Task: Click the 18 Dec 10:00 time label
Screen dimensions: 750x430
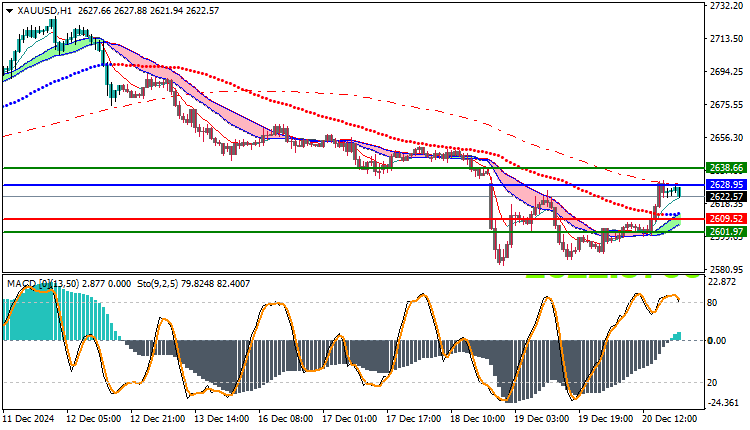Action: click(478, 419)
